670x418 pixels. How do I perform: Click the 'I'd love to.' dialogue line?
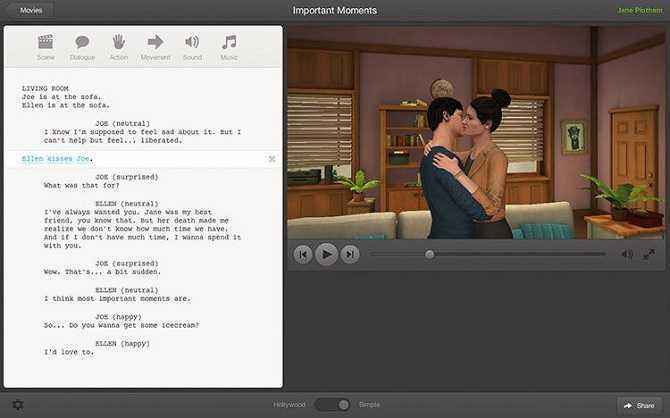coord(69,351)
